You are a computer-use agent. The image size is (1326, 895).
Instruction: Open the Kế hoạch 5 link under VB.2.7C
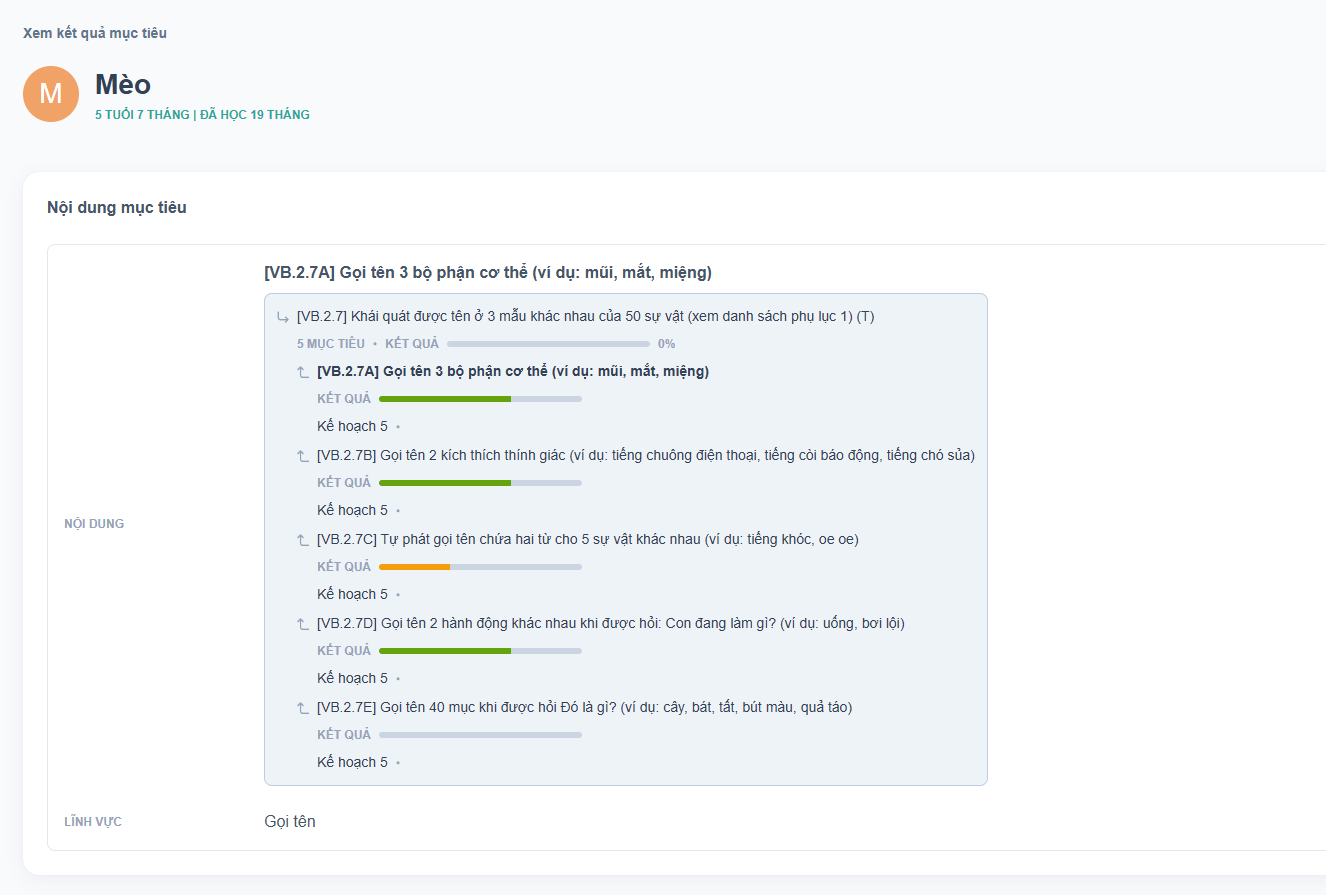click(x=352, y=594)
